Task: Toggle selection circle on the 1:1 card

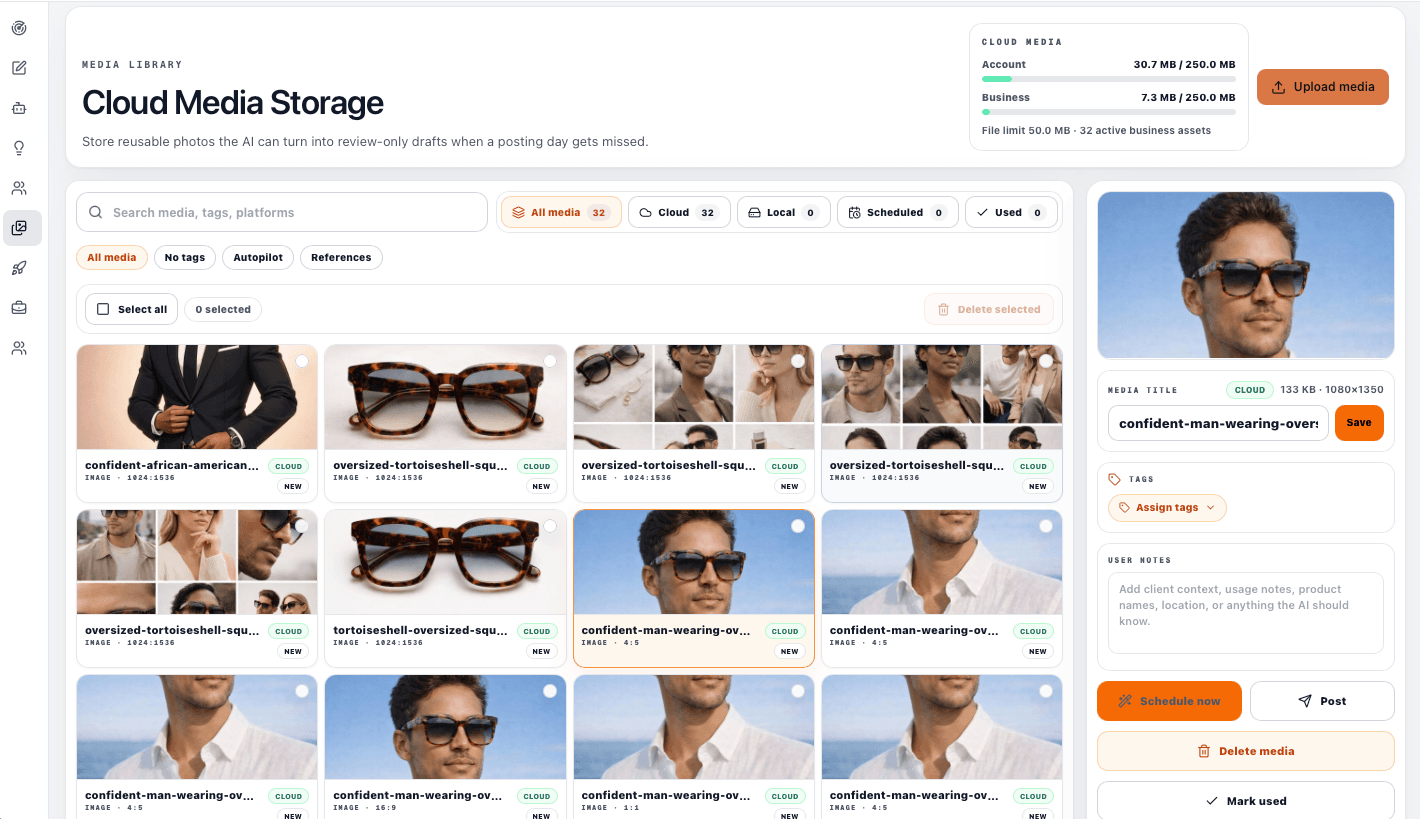Action: 798,691
